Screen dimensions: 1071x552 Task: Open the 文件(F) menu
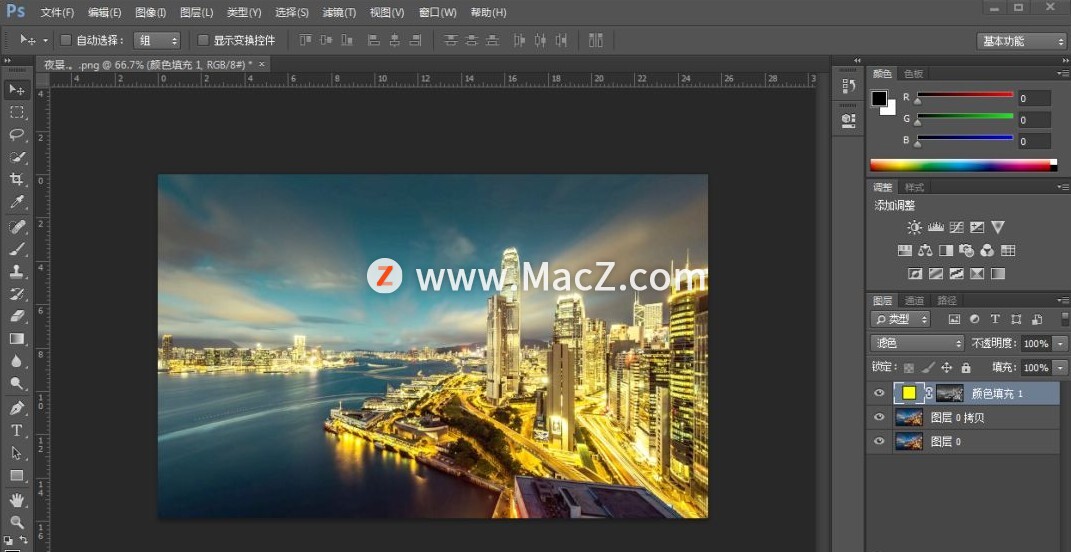(x=57, y=13)
